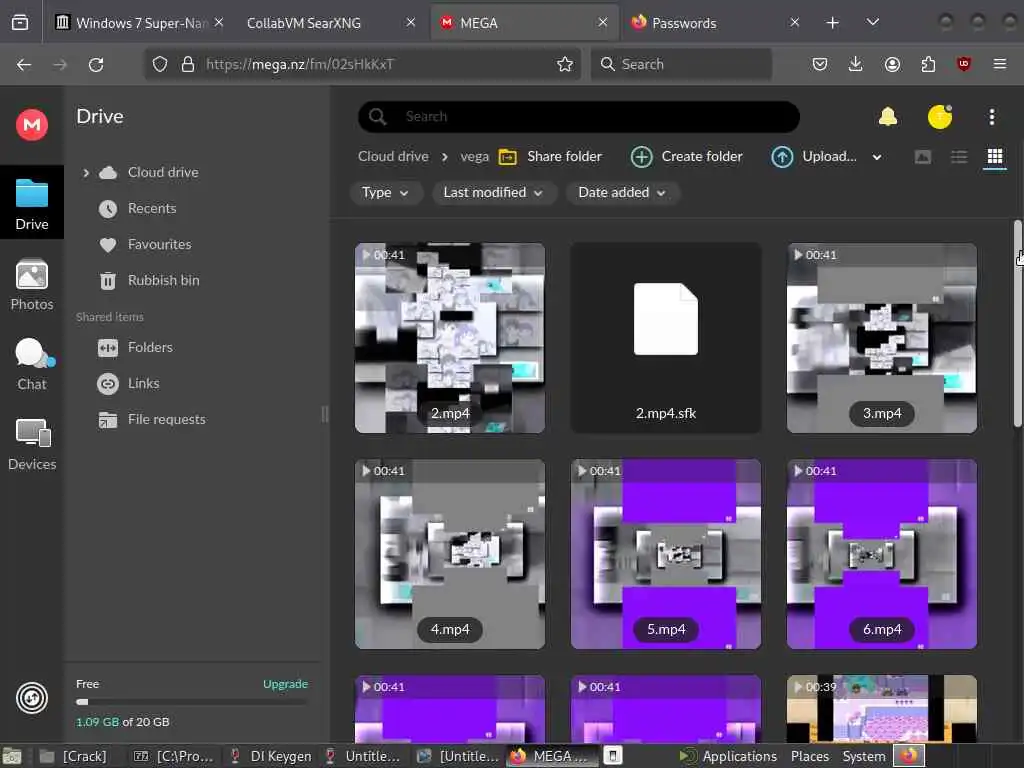Image resolution: width=1024 pixels, height=768 pixels.
Task: Go back in browser
Action: coord(24,64)
